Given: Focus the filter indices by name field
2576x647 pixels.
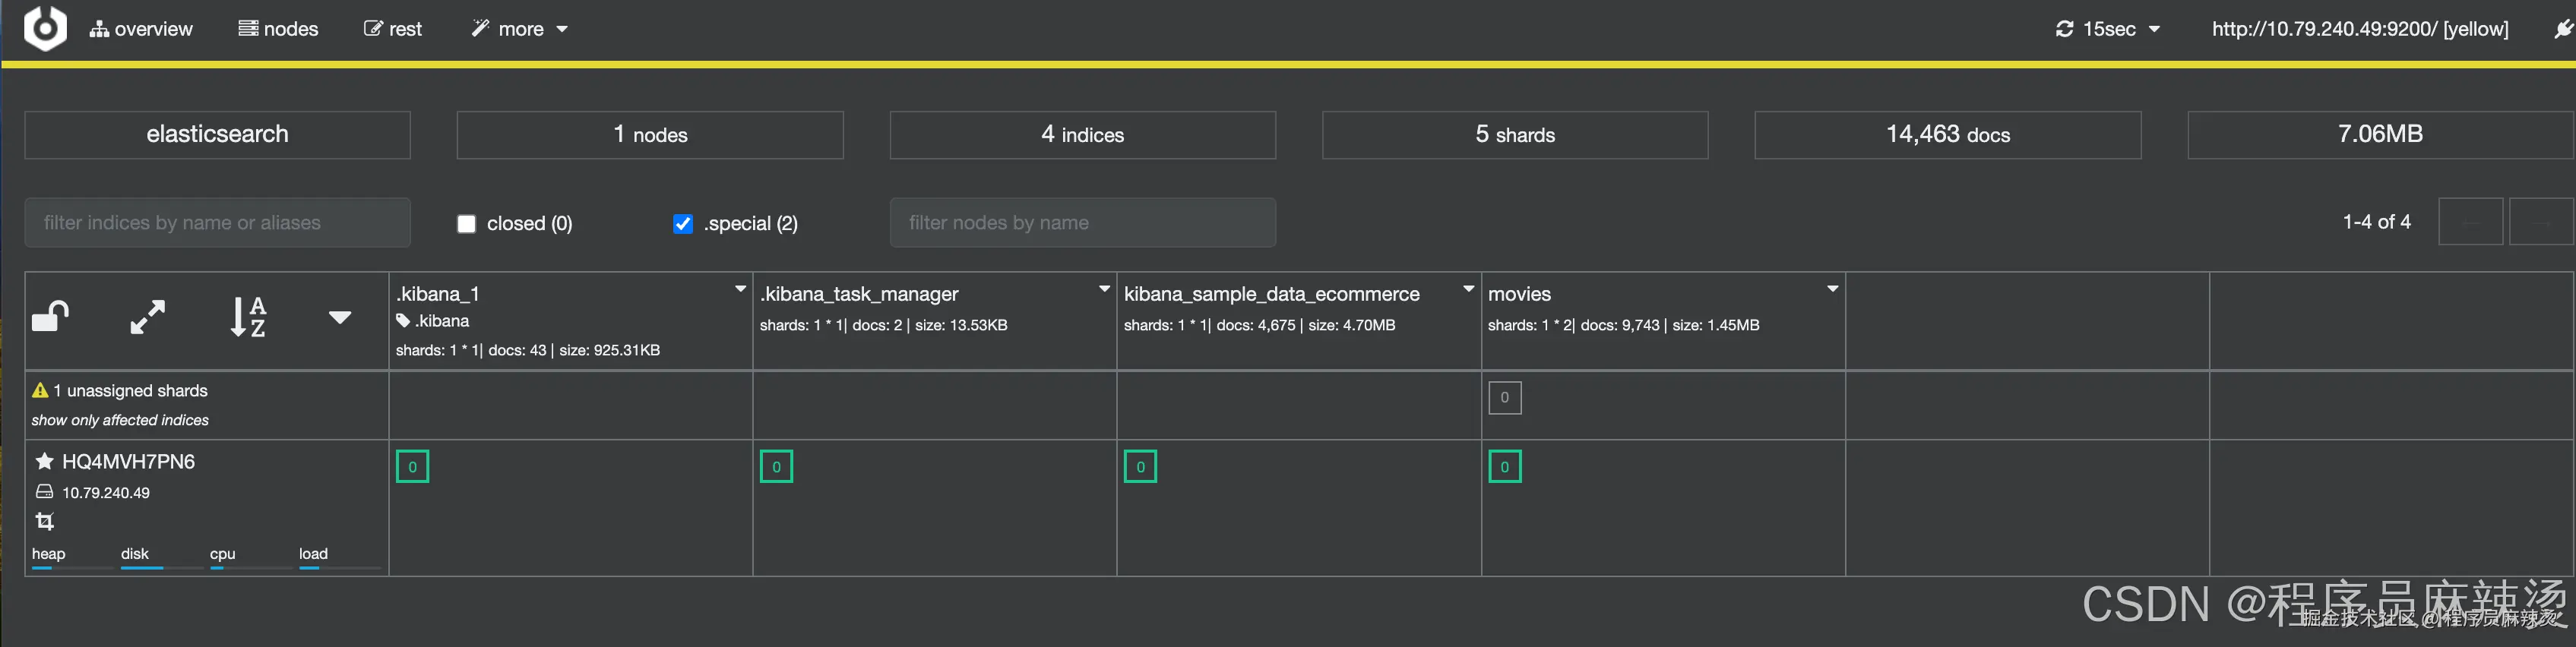Looking at the screenshot, I should click(x=217, y=223).
